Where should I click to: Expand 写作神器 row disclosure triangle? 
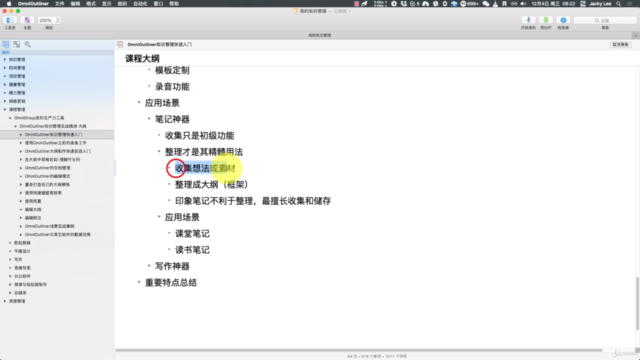coord(149,266)
